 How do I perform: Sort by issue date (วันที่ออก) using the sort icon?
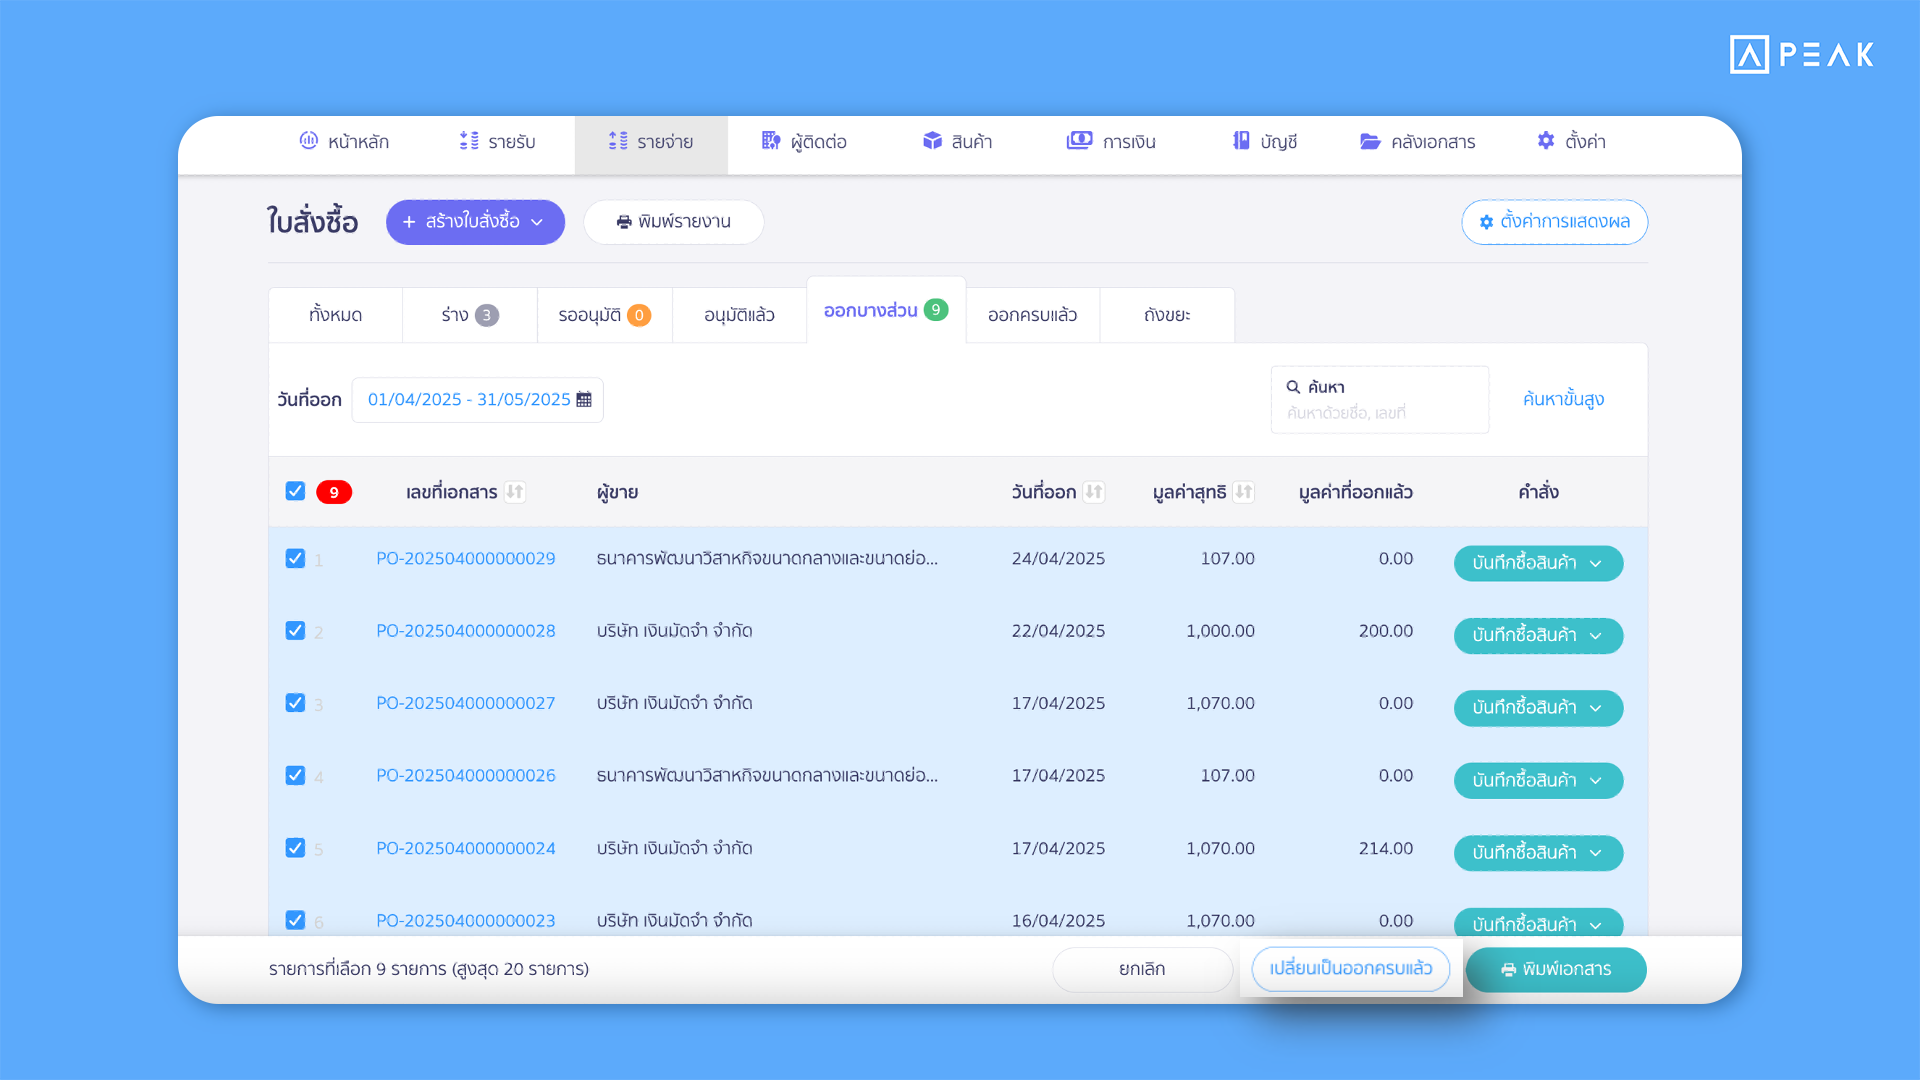click(x=1094, y=492)
